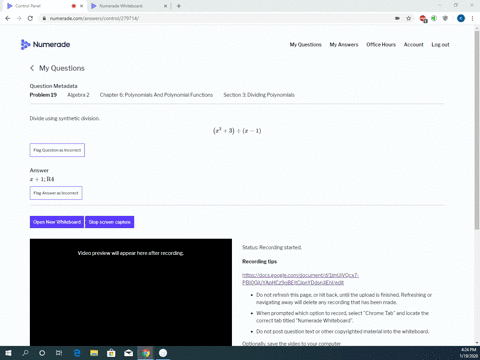Switch to Numerade Whiteboard tab
The height and width of the screenshot is (360, 480).
click(x=129, y=6)
